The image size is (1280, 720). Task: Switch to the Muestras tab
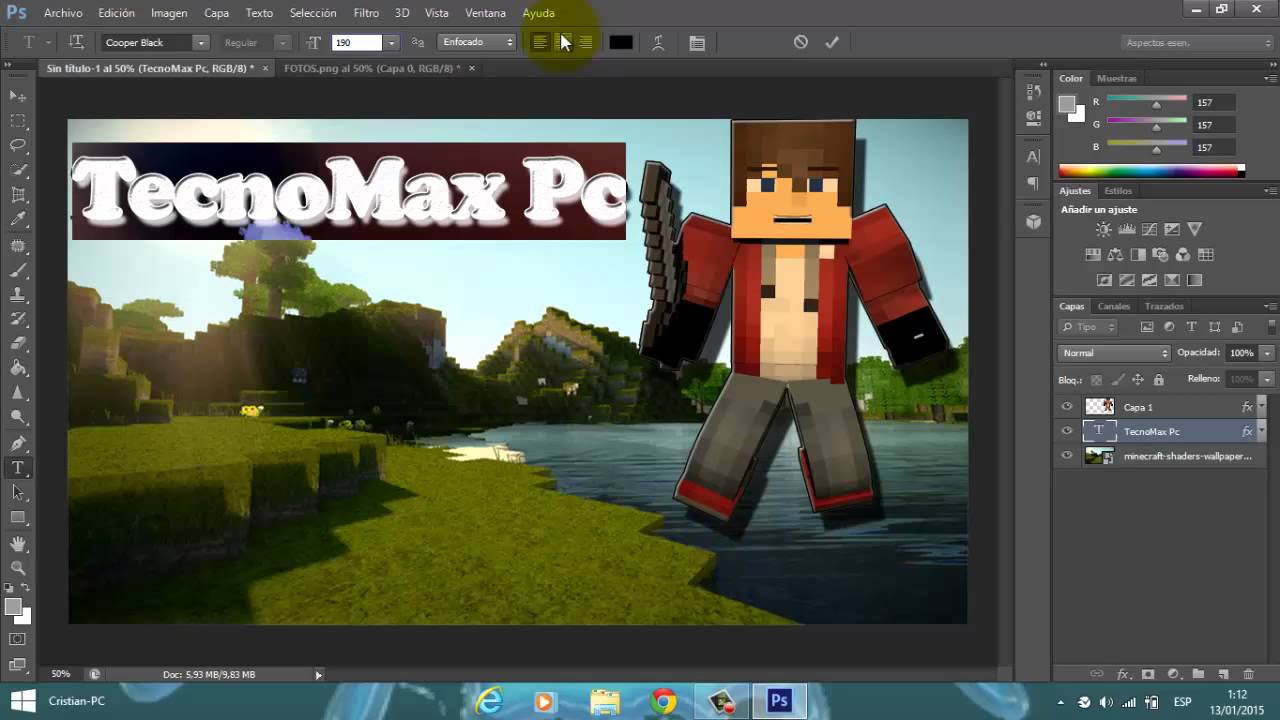[1117, 78]
